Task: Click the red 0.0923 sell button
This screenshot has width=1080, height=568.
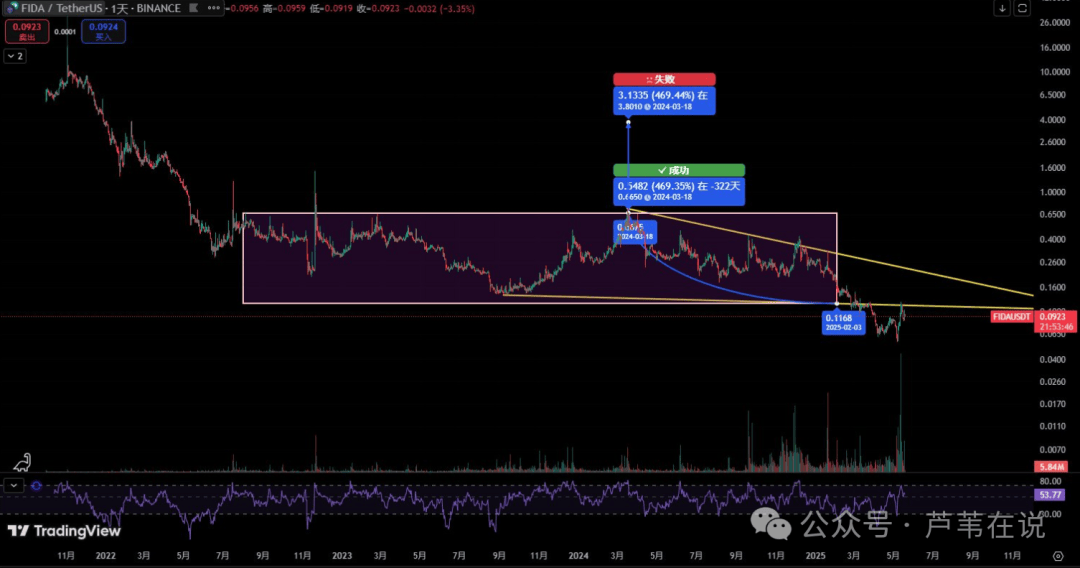Action: pyautogui.click(x=27, y=32)
